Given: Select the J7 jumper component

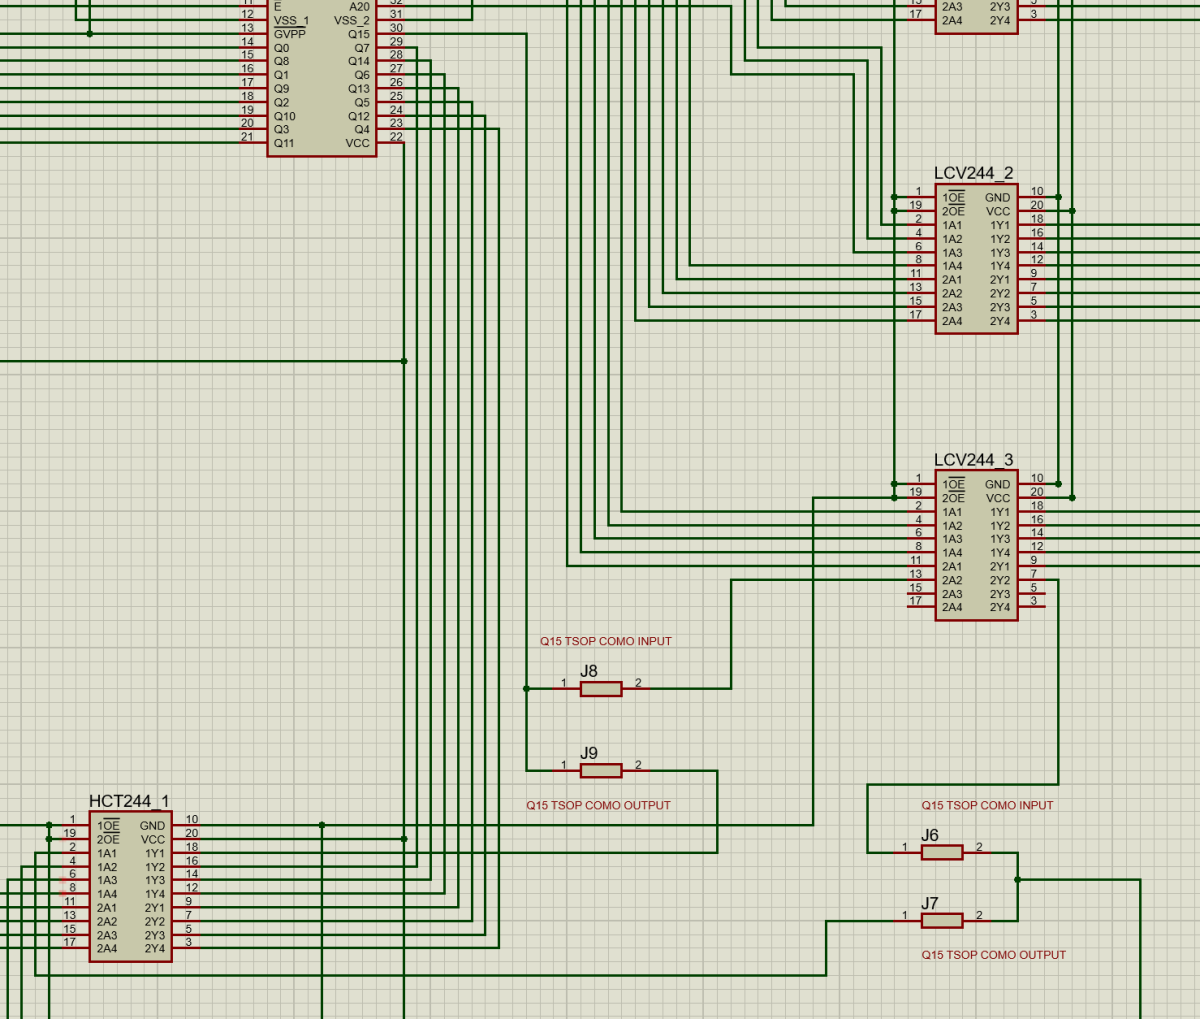Looking at the screenshot, I should coord(942,920).
